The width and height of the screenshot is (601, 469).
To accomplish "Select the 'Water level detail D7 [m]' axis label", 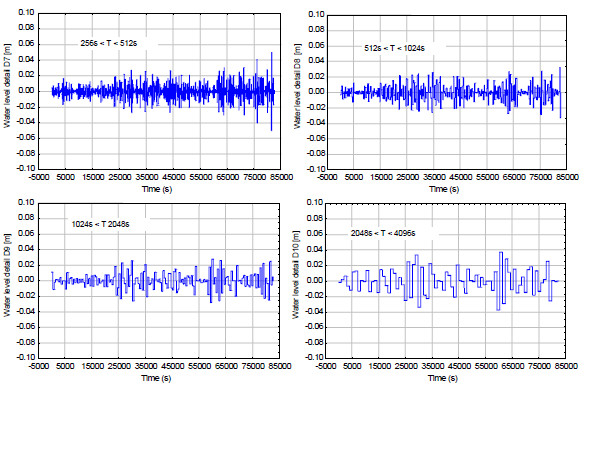I will tap(7, 86).
